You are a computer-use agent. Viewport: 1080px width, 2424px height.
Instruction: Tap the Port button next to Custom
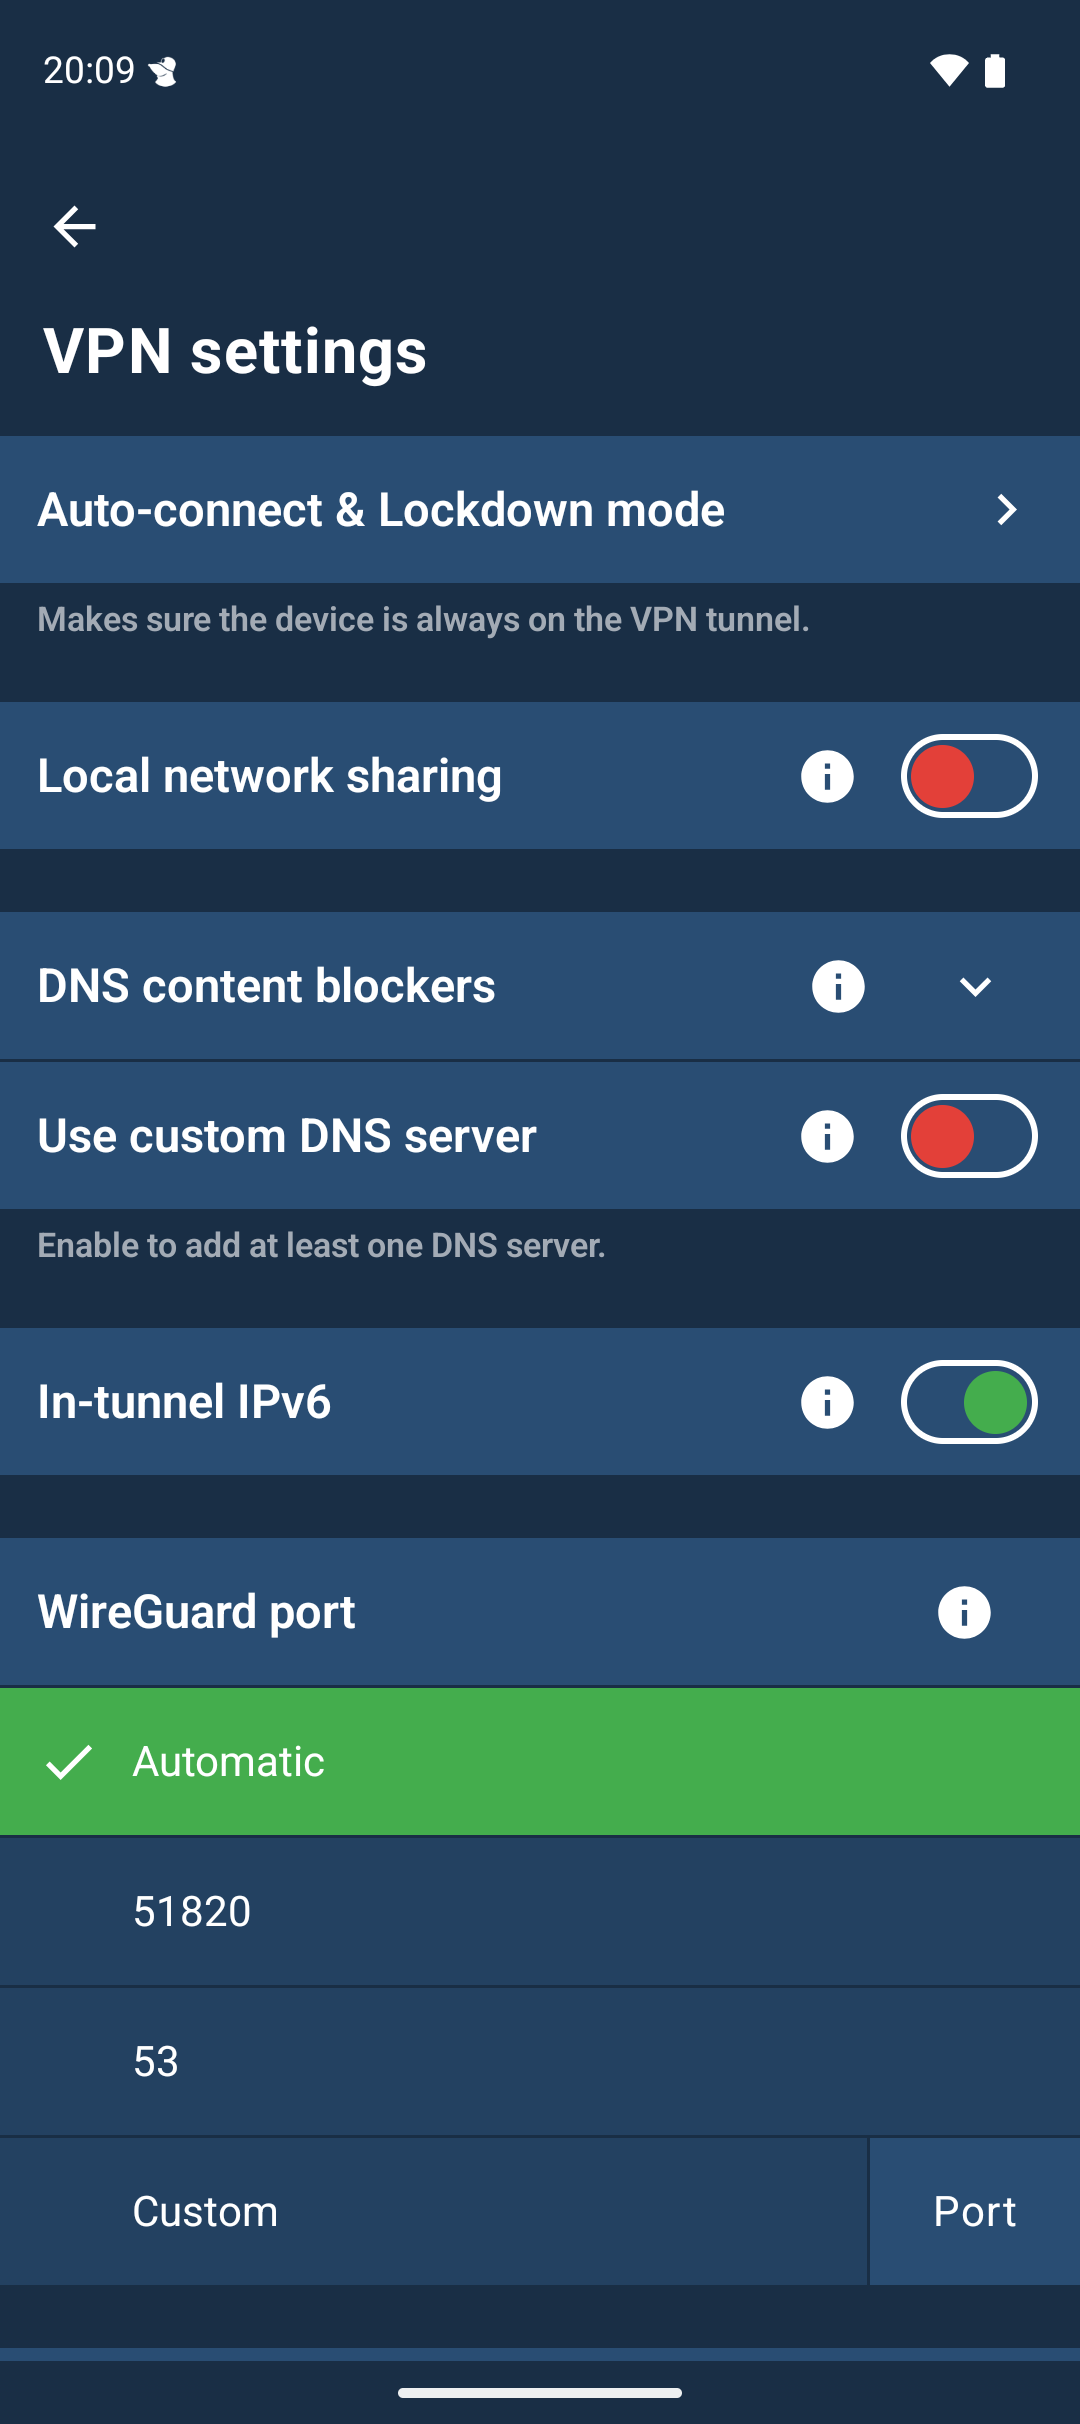tap(973, 2211)
